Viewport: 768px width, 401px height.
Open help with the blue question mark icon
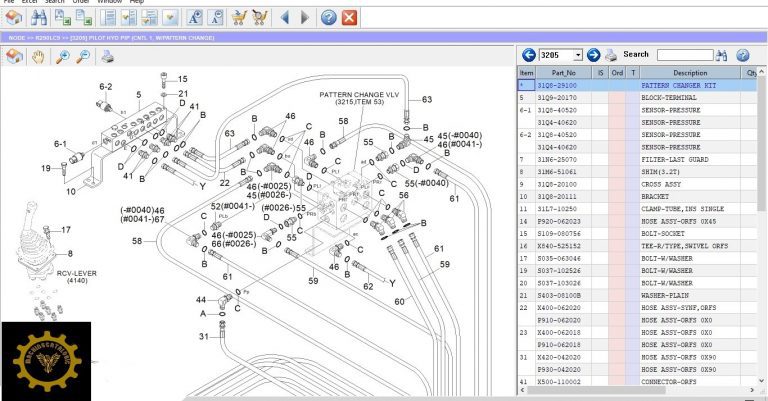tap(328, 17)
